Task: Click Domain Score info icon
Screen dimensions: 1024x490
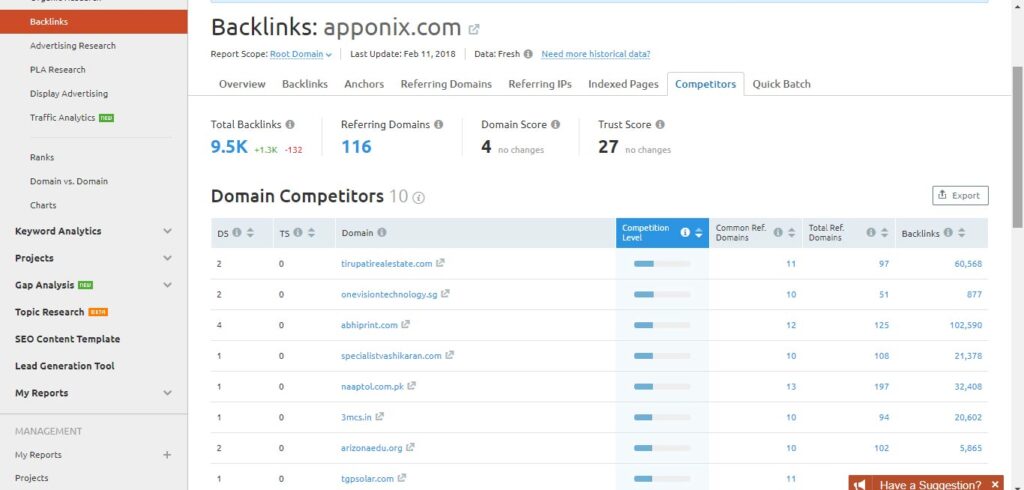Action: pyautogui.click(x=555, y=124)
